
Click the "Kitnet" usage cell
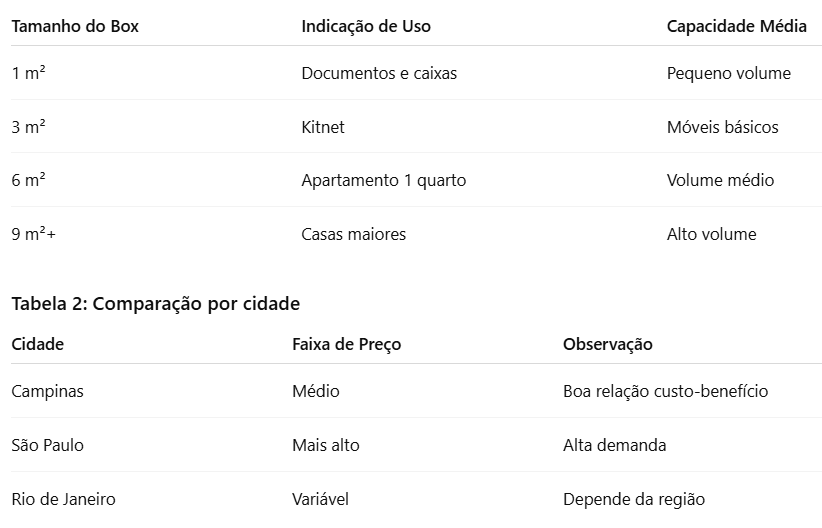[x=323, y=127]
